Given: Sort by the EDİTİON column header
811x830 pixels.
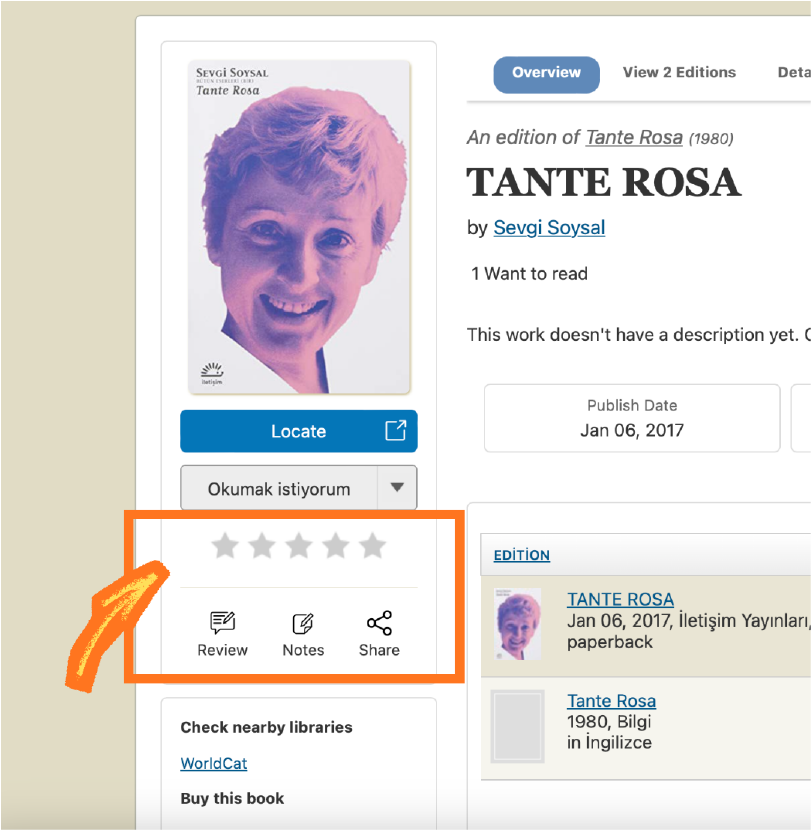Looking at the screenshot, I should click(522, 555).
